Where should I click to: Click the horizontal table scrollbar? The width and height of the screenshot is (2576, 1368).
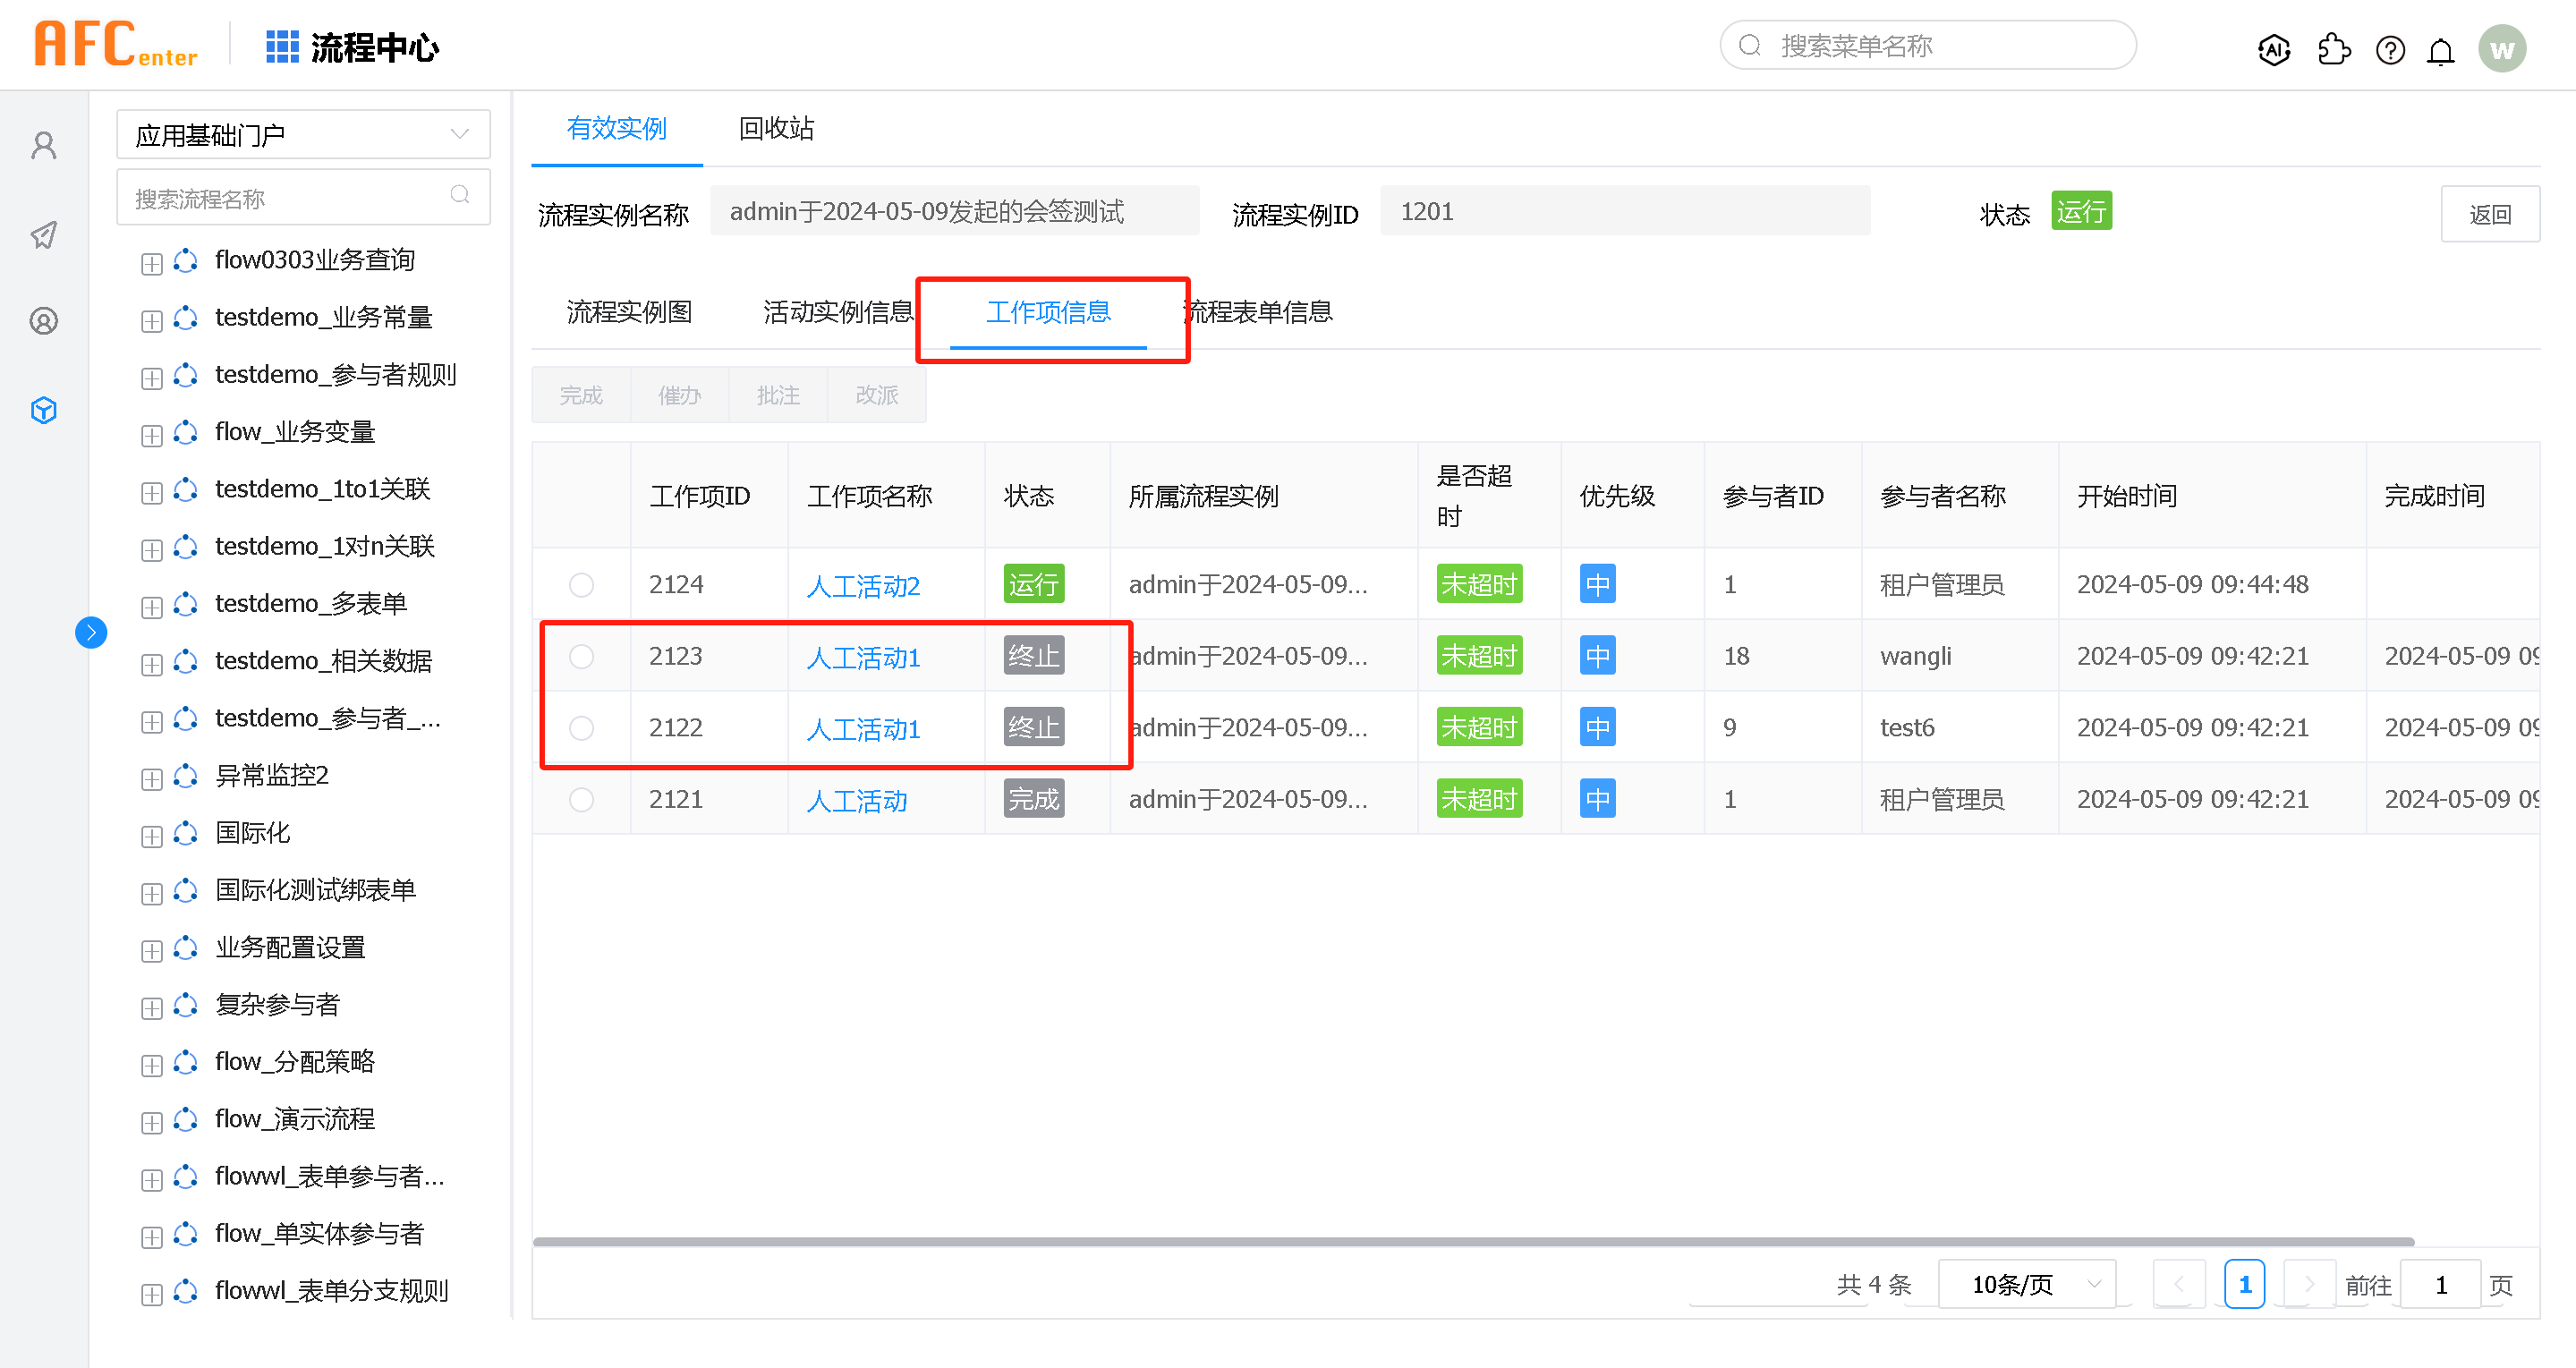tap(1472, 1241)
